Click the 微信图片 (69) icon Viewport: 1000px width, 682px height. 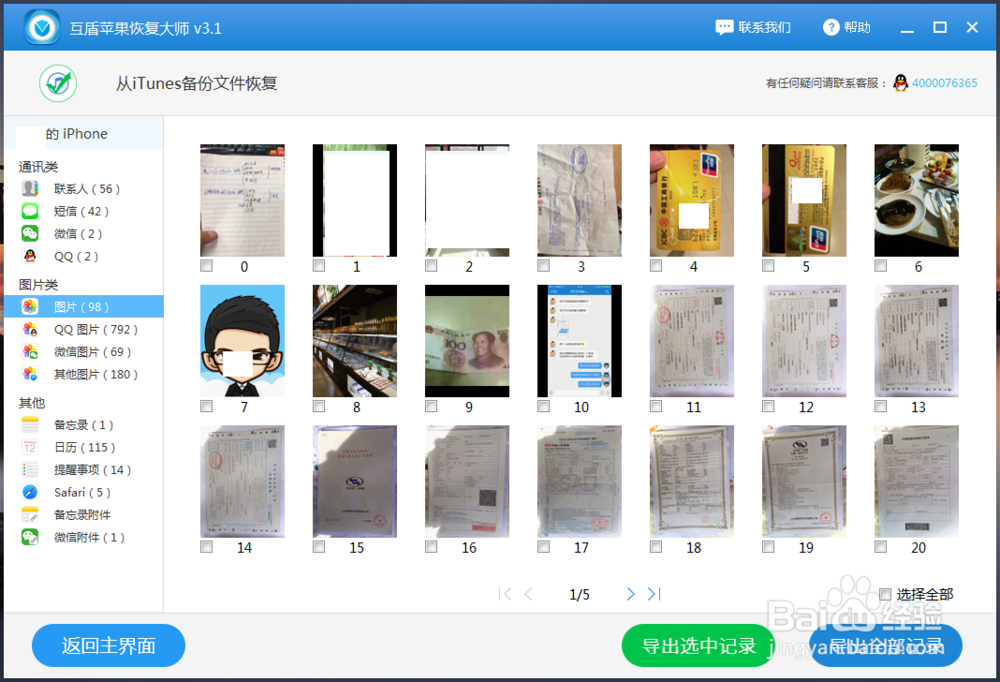click(x=30, y=351)
